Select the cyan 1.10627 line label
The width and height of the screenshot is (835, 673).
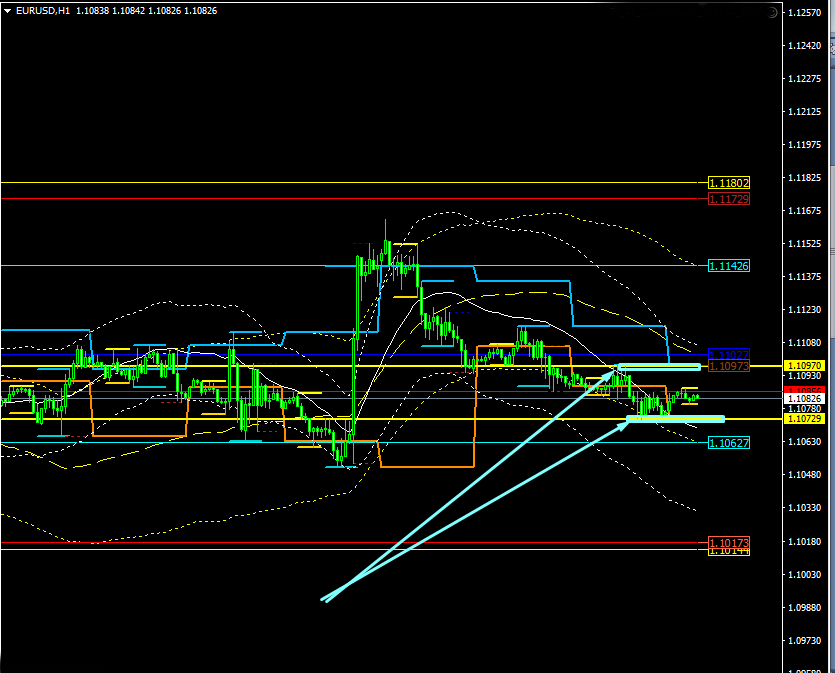729,442
